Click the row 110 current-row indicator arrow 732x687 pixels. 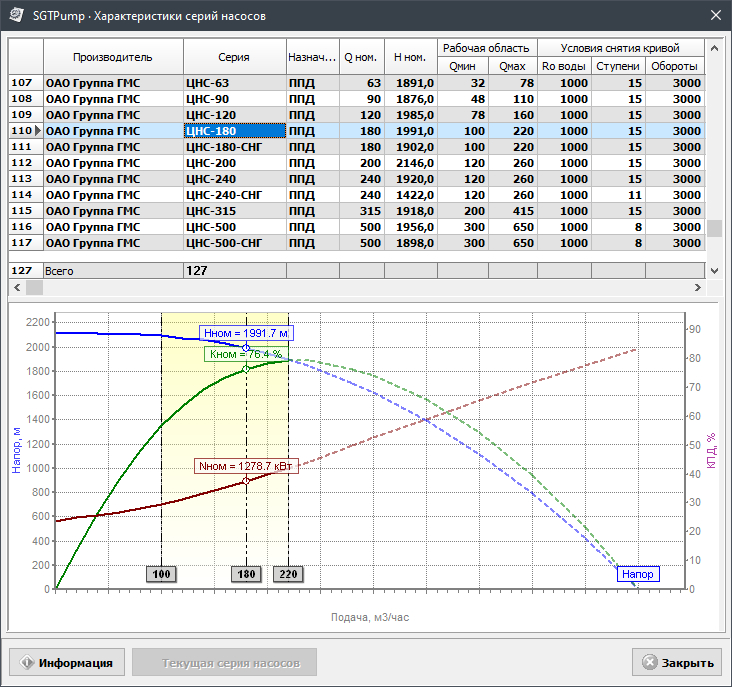tap(38, 131)
